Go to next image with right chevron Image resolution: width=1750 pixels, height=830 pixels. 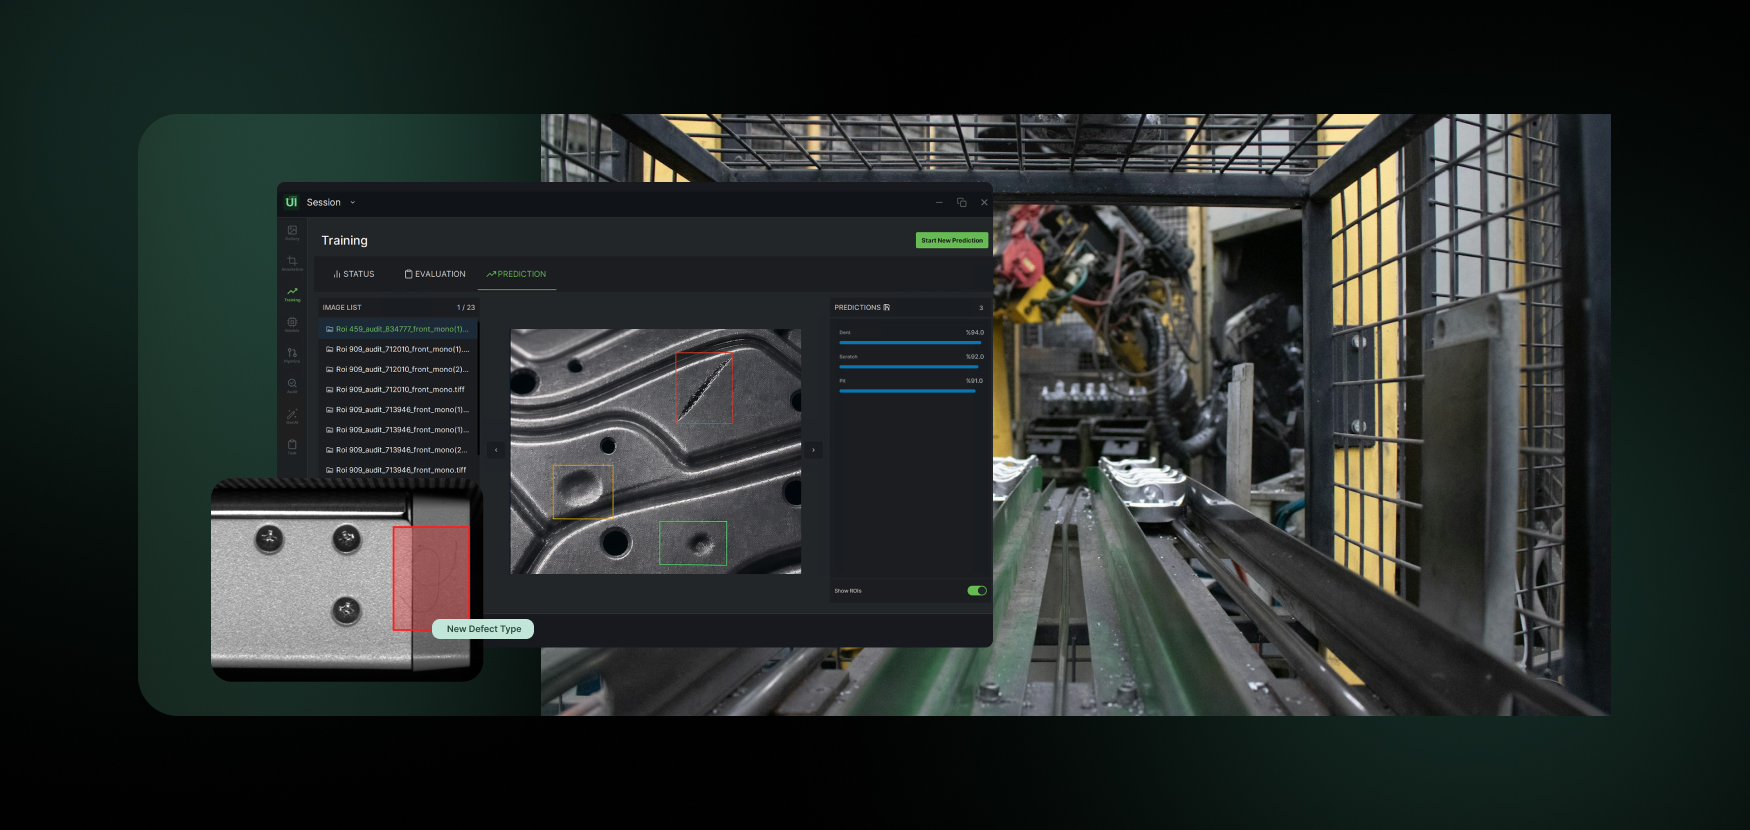click(x=814, y=450)
